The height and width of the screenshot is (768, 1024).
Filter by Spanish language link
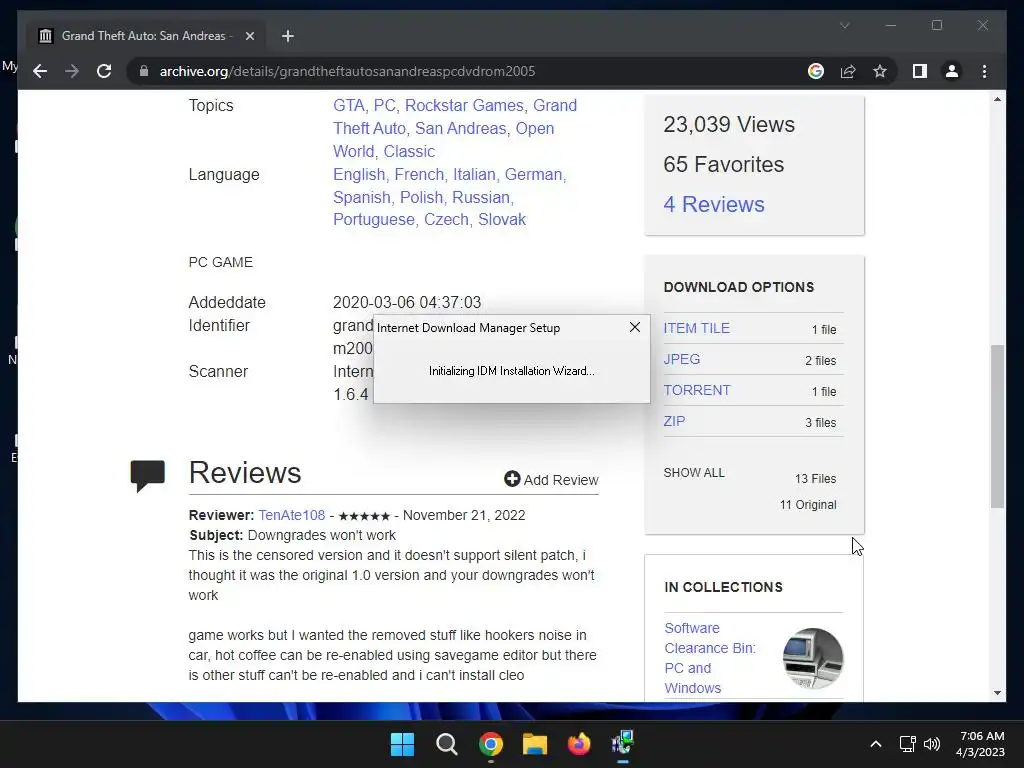pos(362,197)
